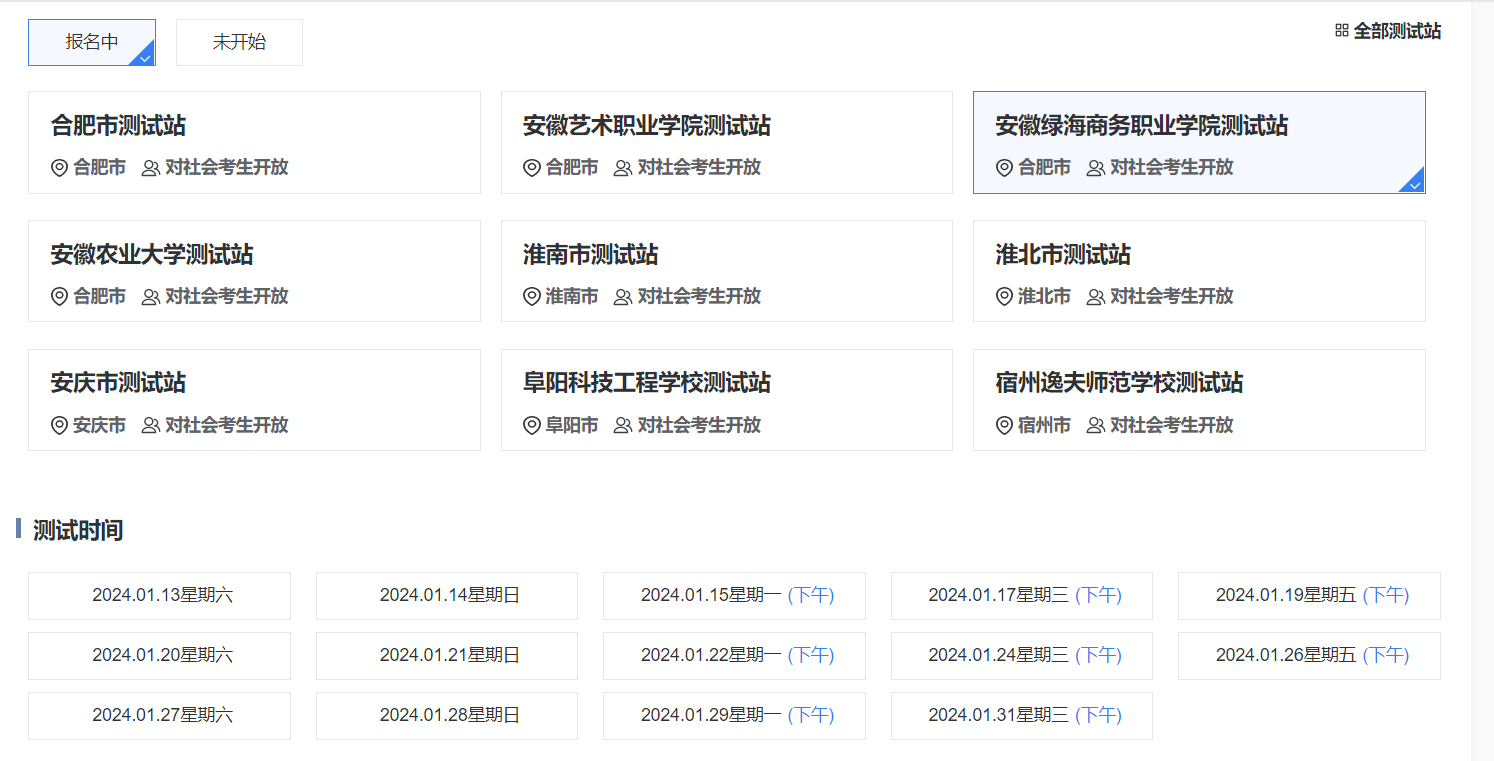Choose the 2024.01.13星期六 test date

click(x=159, y=596)
